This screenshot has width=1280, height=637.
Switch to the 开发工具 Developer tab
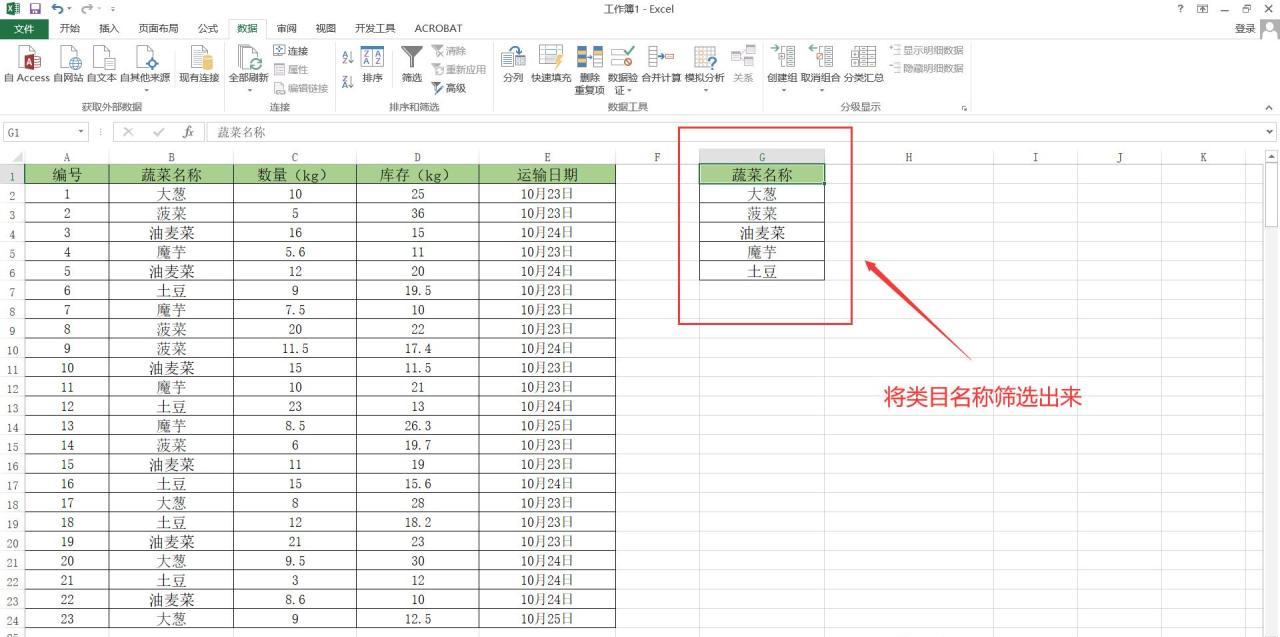click(375, 28)
